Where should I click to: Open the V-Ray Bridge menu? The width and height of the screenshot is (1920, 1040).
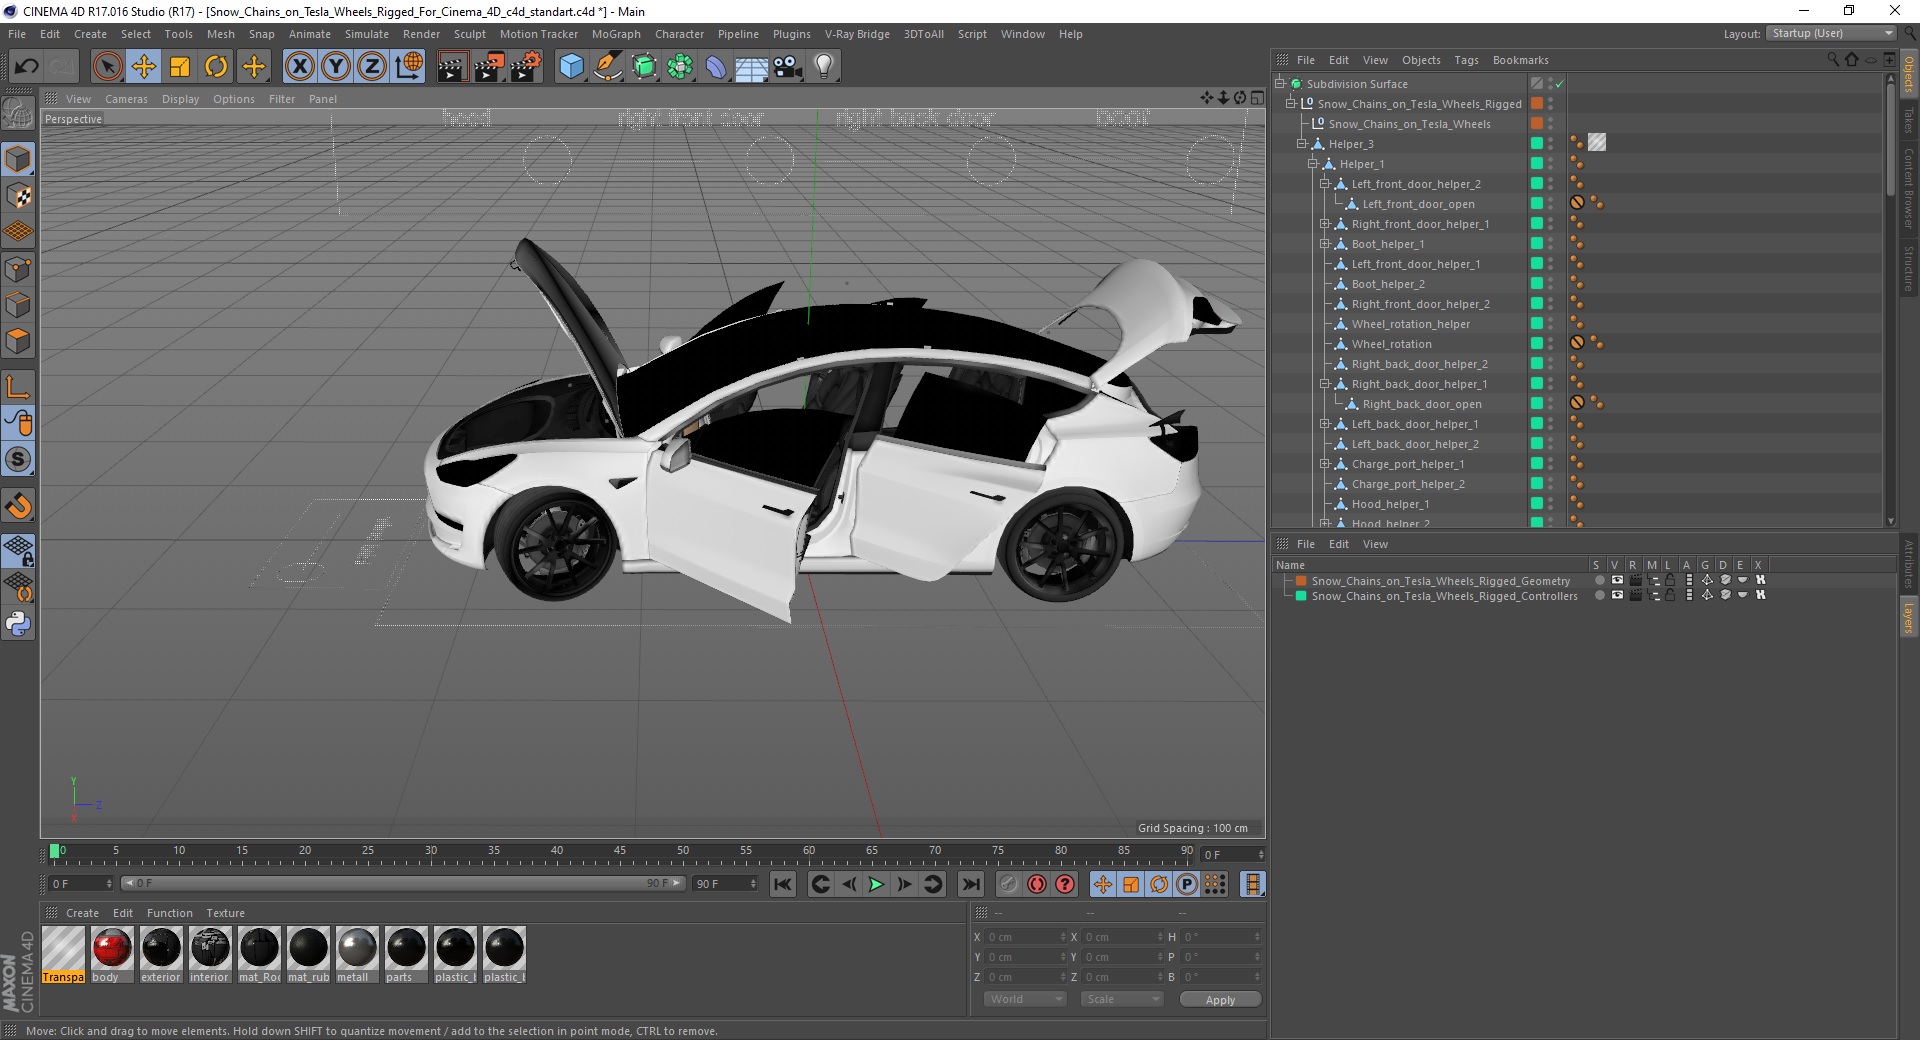tap(857, 34)
